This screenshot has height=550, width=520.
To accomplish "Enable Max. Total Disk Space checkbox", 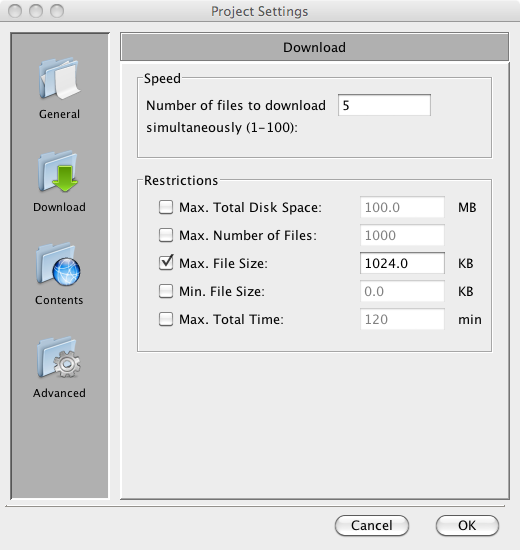I will click(166, 207).
